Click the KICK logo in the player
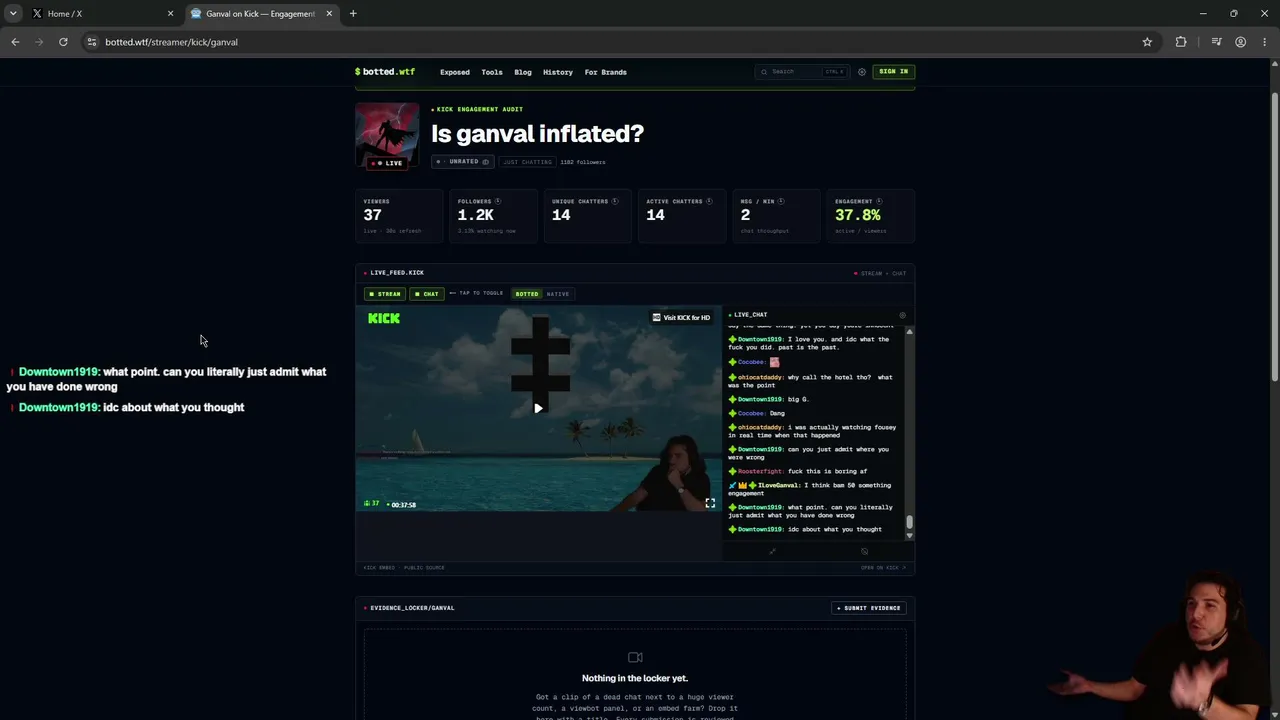Screen dimensions: 1280x720 [x=384, y=318]
